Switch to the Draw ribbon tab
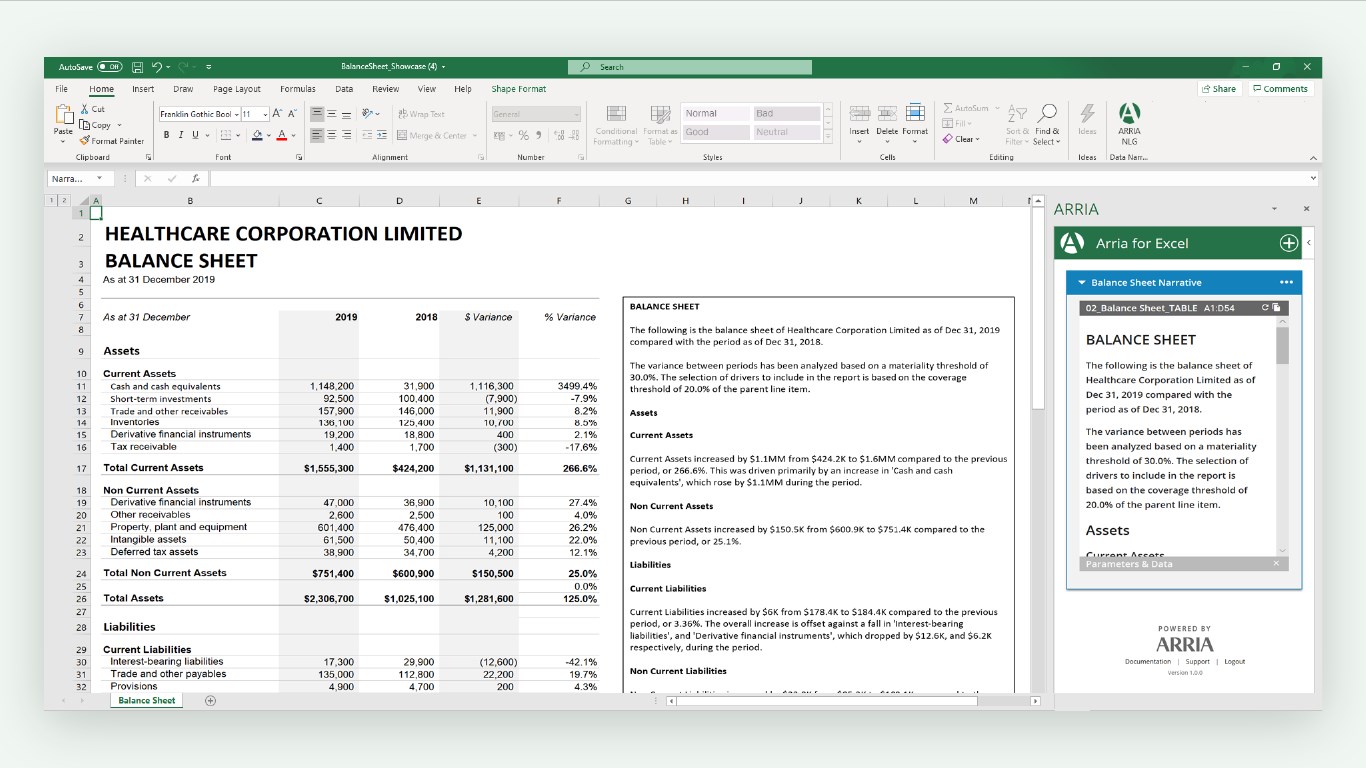1366x768 pixels. (x=183, y=89)
